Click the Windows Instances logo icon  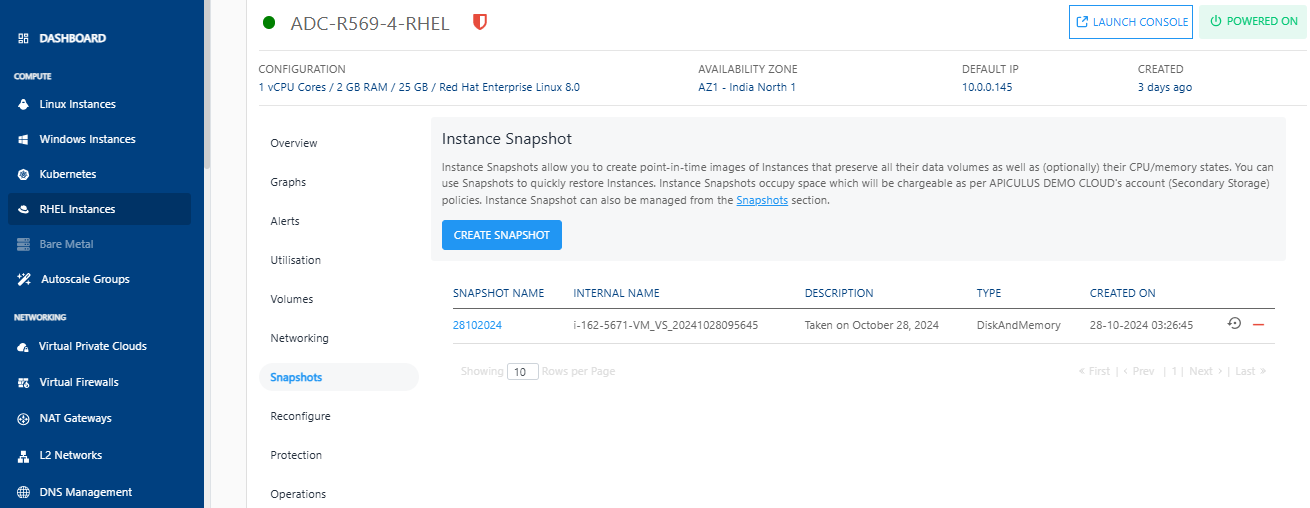click(x=23, y=139)
